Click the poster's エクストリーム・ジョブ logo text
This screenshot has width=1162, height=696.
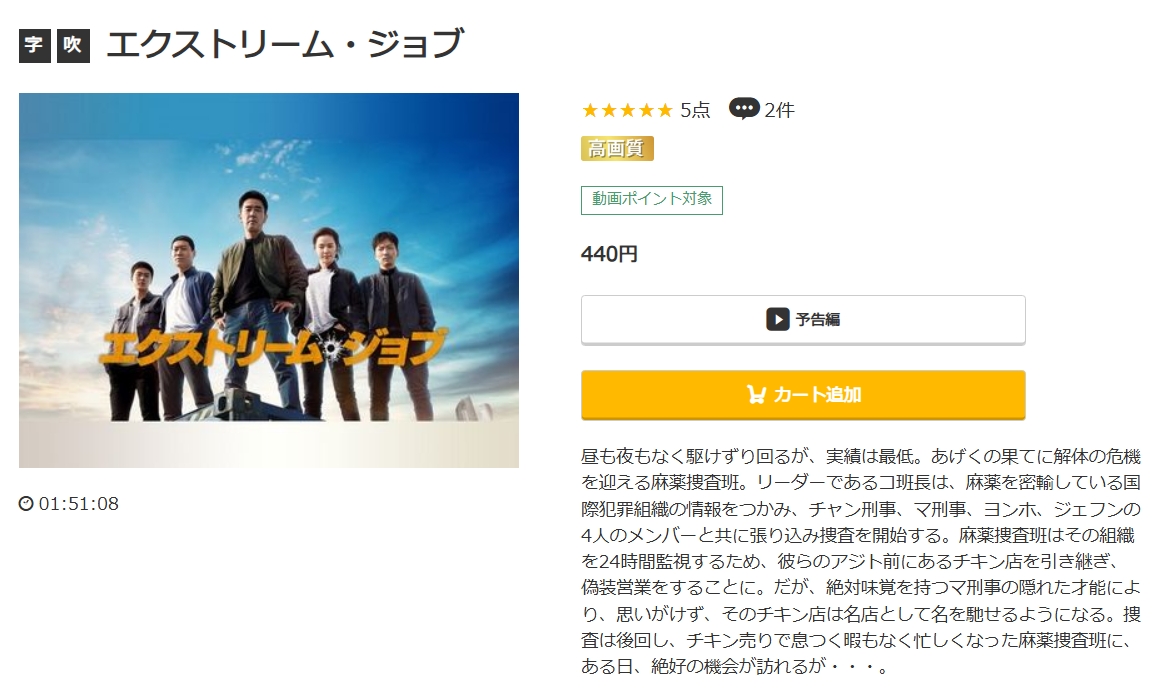(x=272, y=348)
